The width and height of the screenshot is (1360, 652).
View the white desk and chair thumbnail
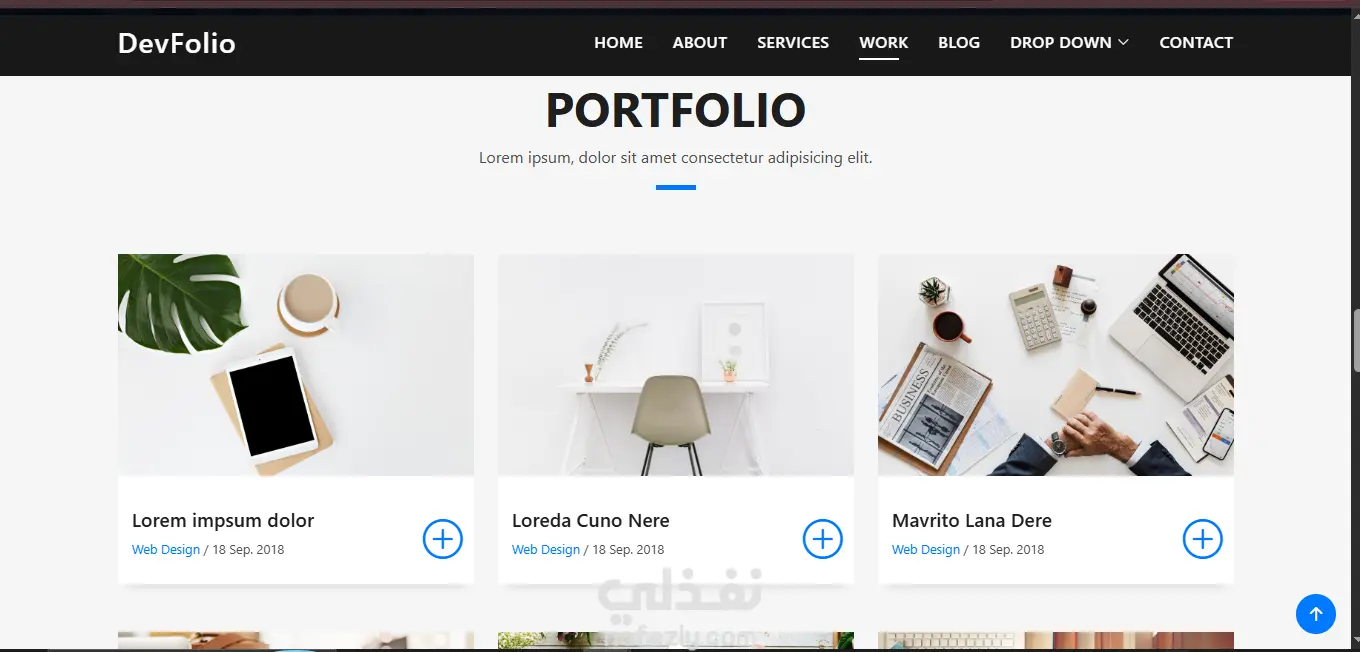click(676, 365)
